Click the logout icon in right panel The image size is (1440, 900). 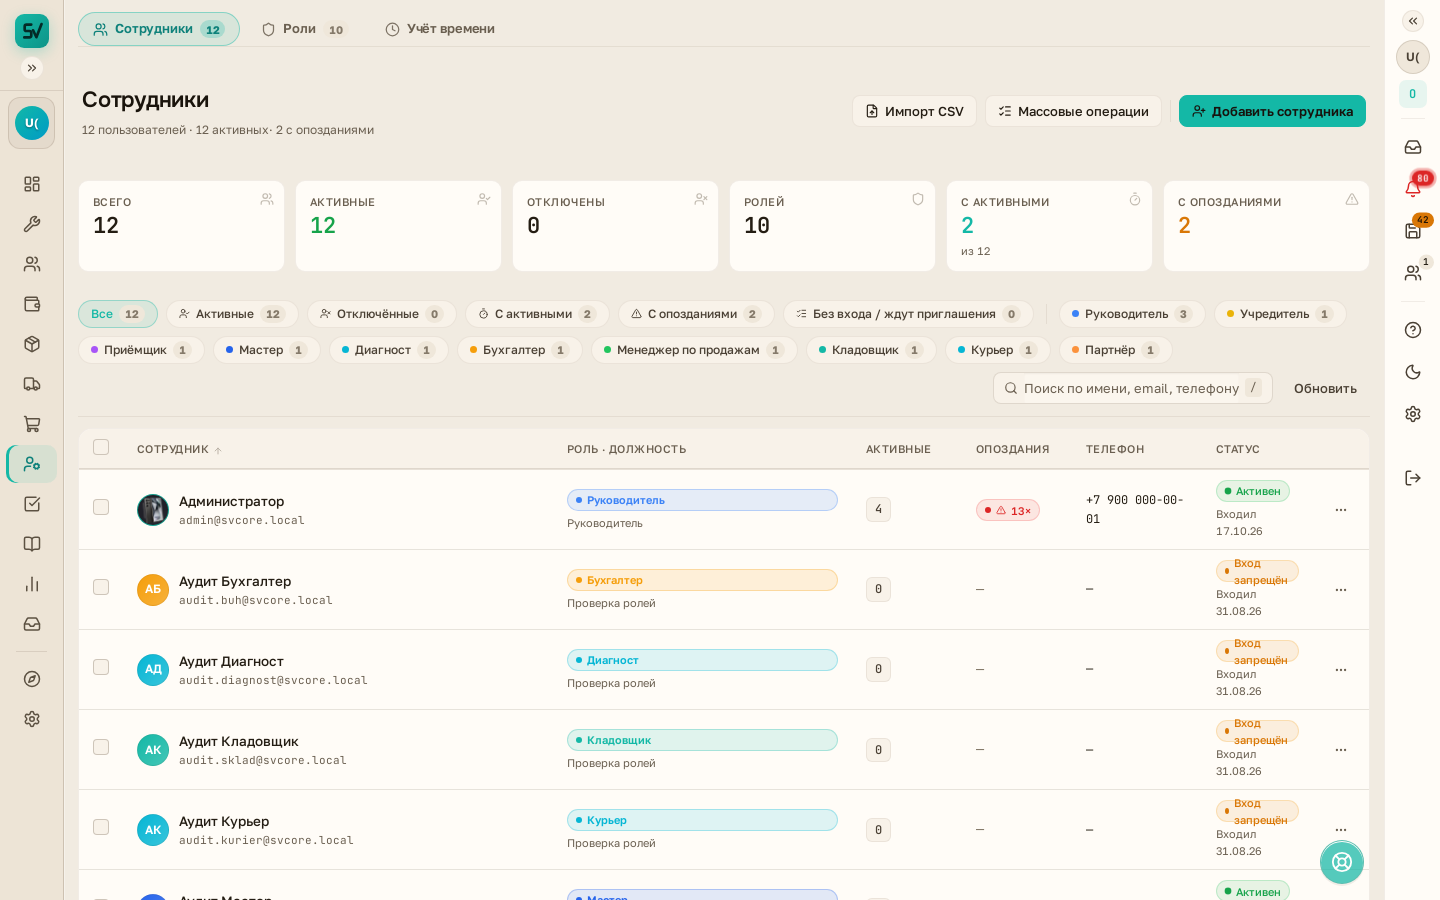coord(1413,478)
